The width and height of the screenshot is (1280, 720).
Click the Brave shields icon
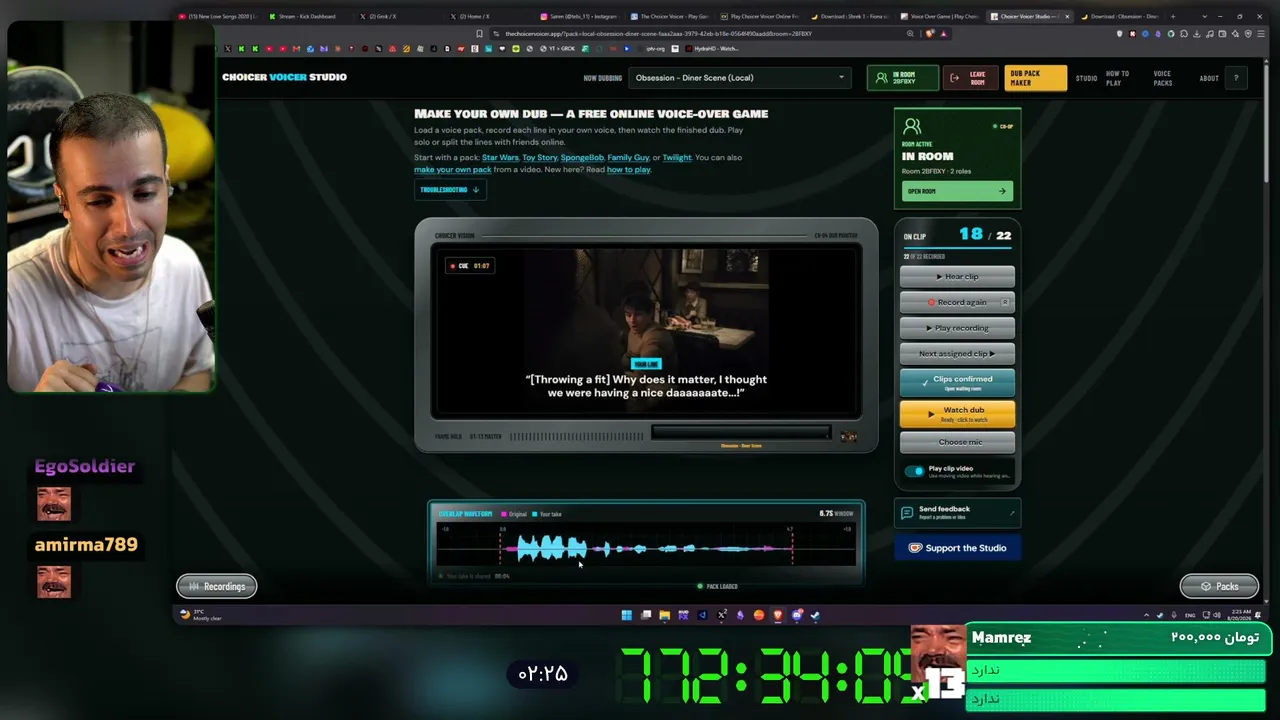pos(931,33)
